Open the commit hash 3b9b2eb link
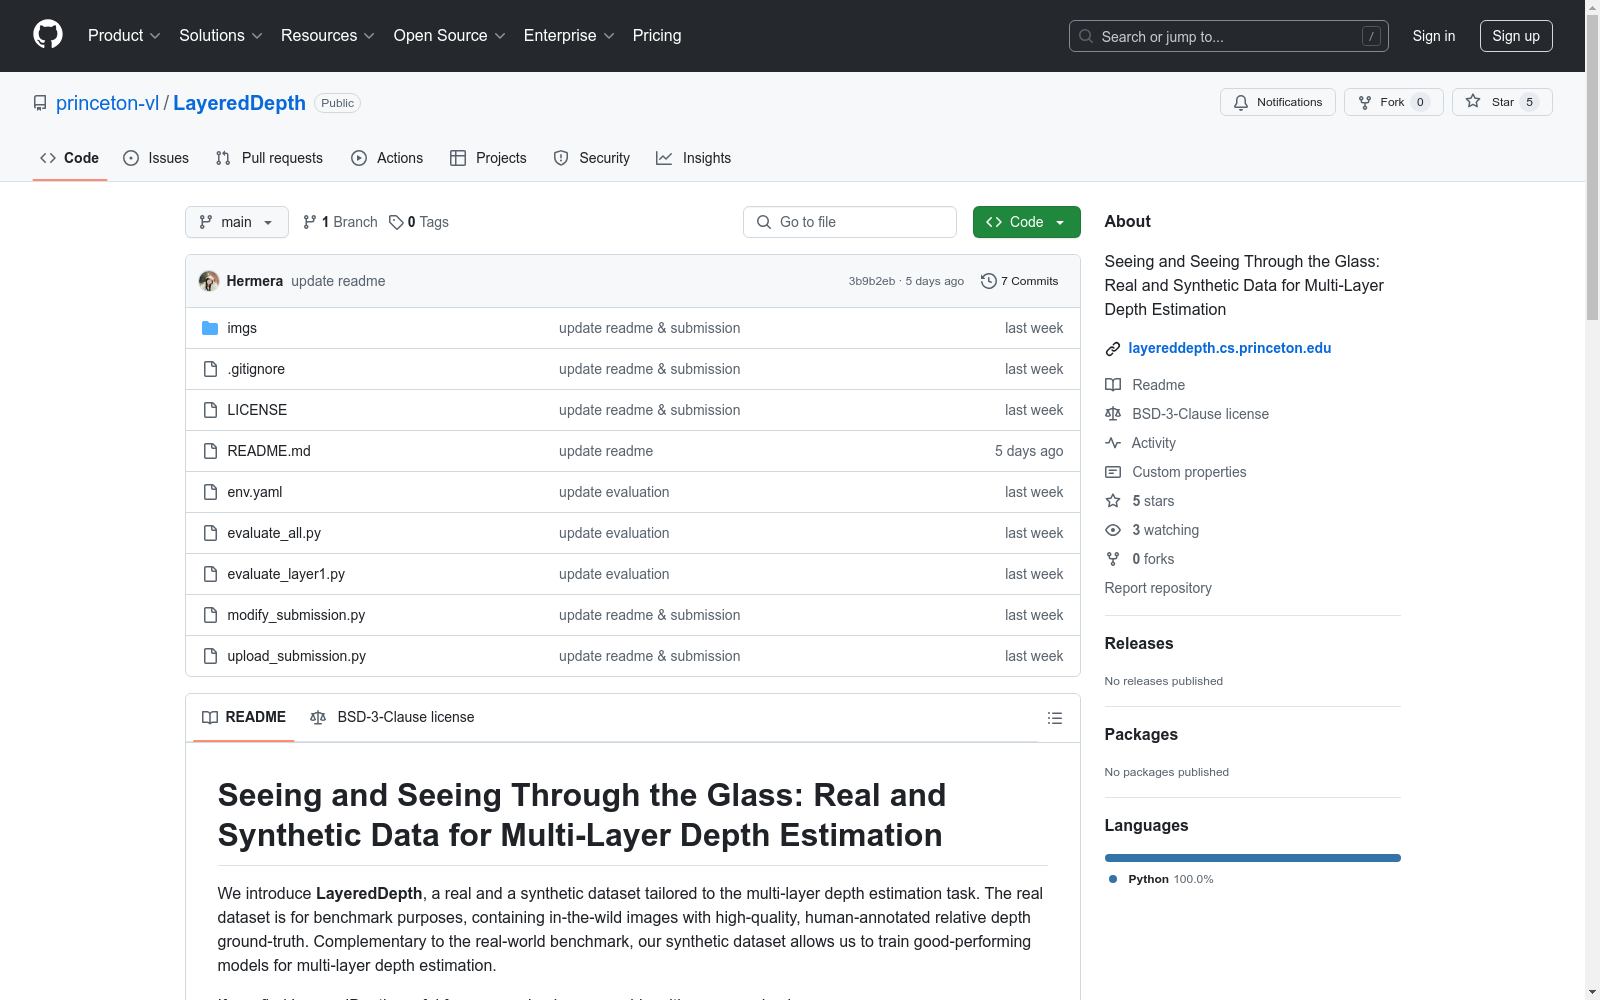 tap(872, 281)
